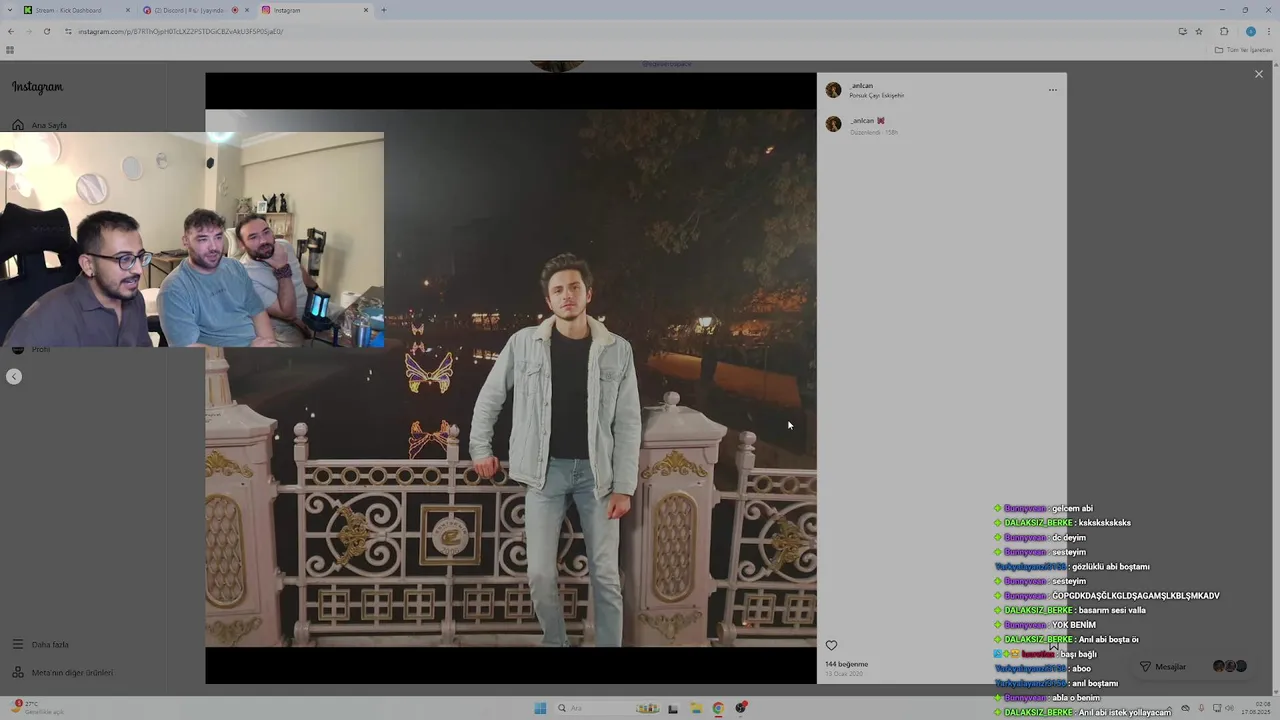View site information icon in address bar
Viewport: 1280px width, 720px height.
pyautogui.click(x=68, y=31)
